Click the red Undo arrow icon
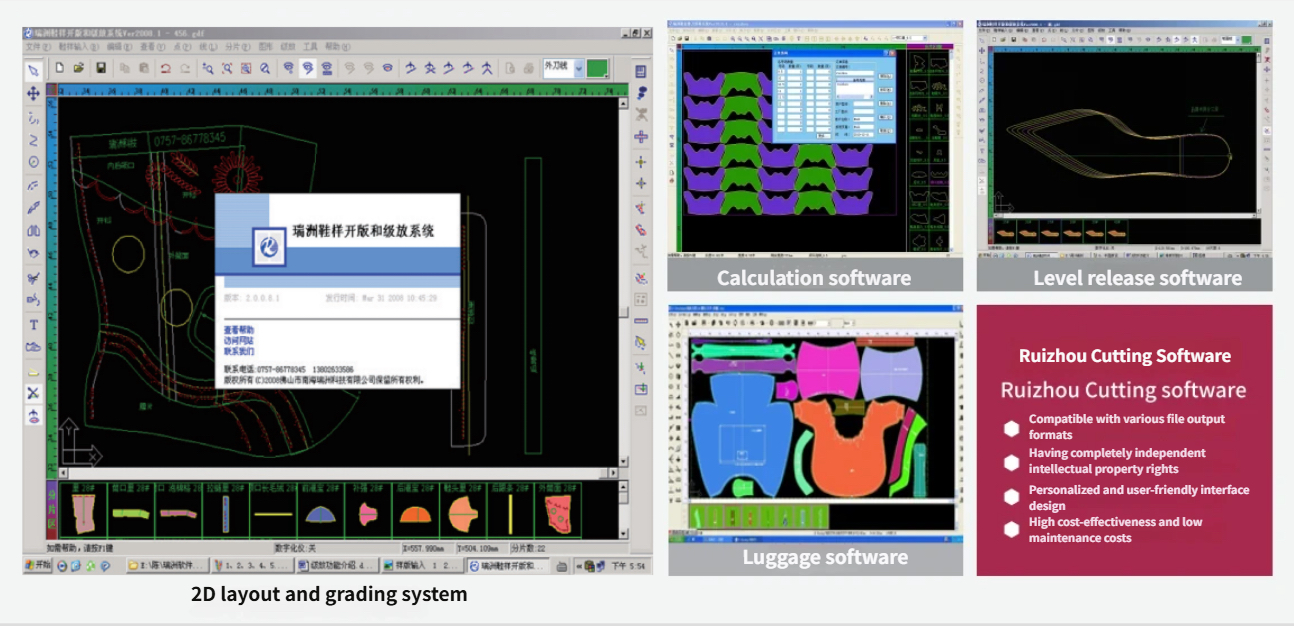Viewport: 1294px width, 626px height. [166, 68]
